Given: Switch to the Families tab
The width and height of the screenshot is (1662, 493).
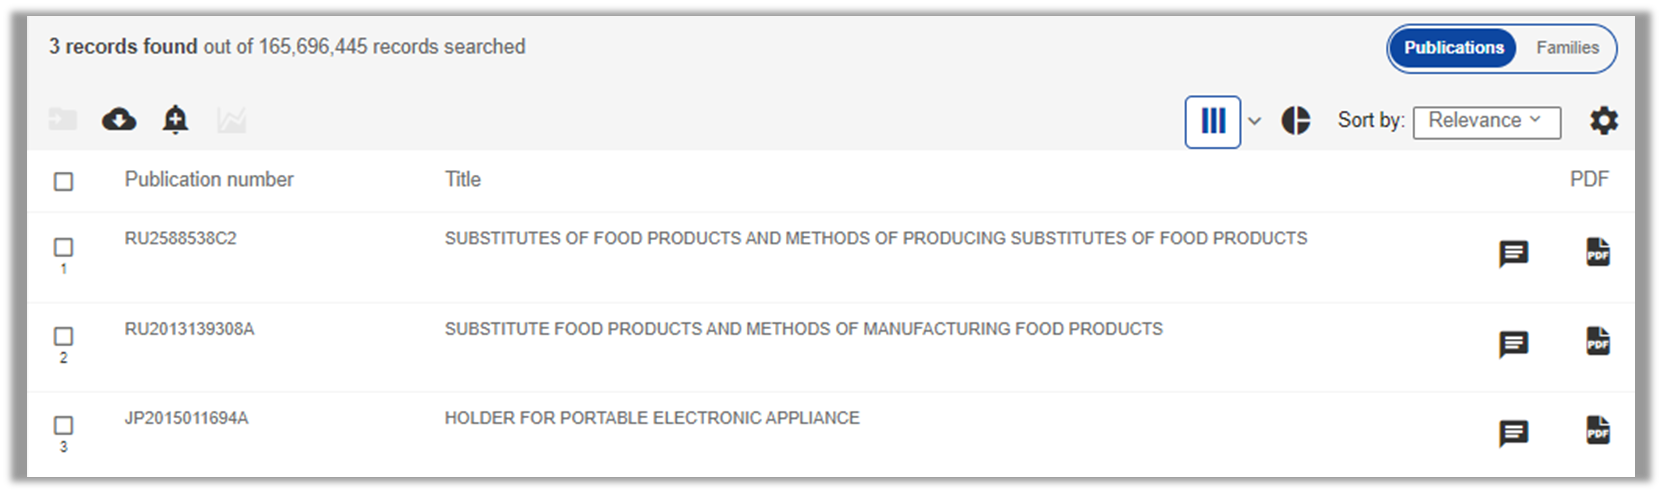Looking at the screenshot, I should [1567, 48].
